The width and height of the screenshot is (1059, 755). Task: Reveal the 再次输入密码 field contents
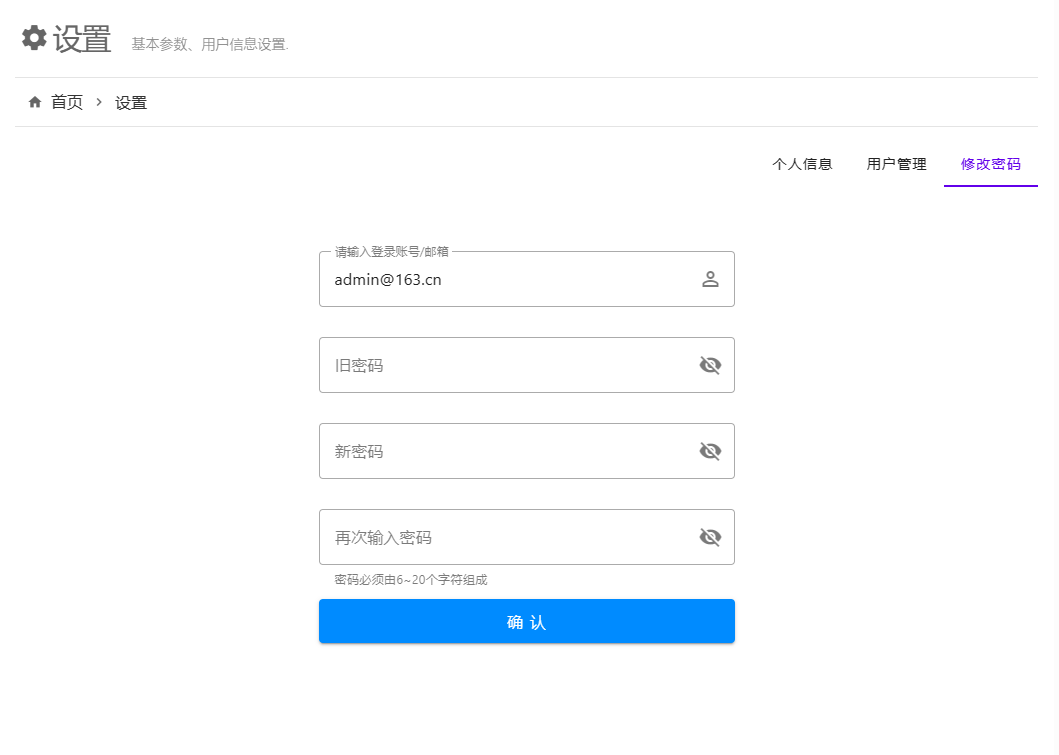click(710, 537)
